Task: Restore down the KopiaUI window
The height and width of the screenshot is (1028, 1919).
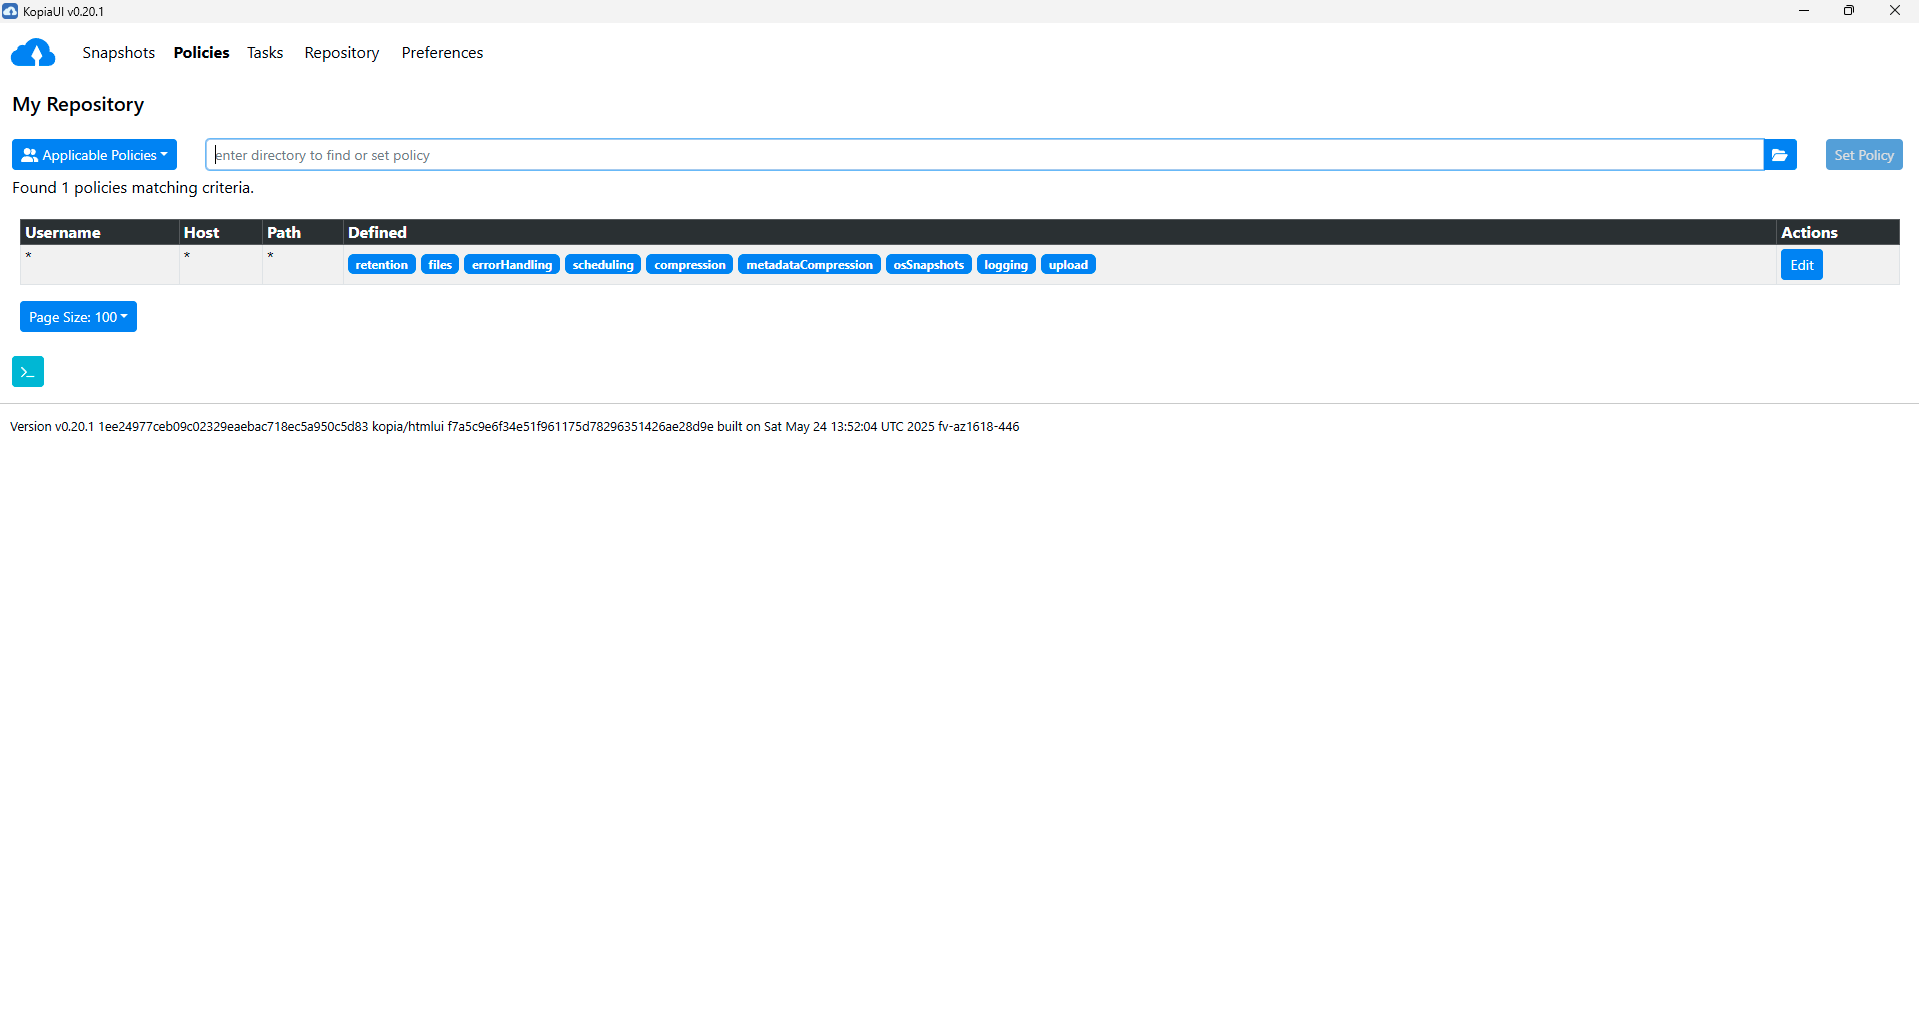Action: click(1849, 11)
